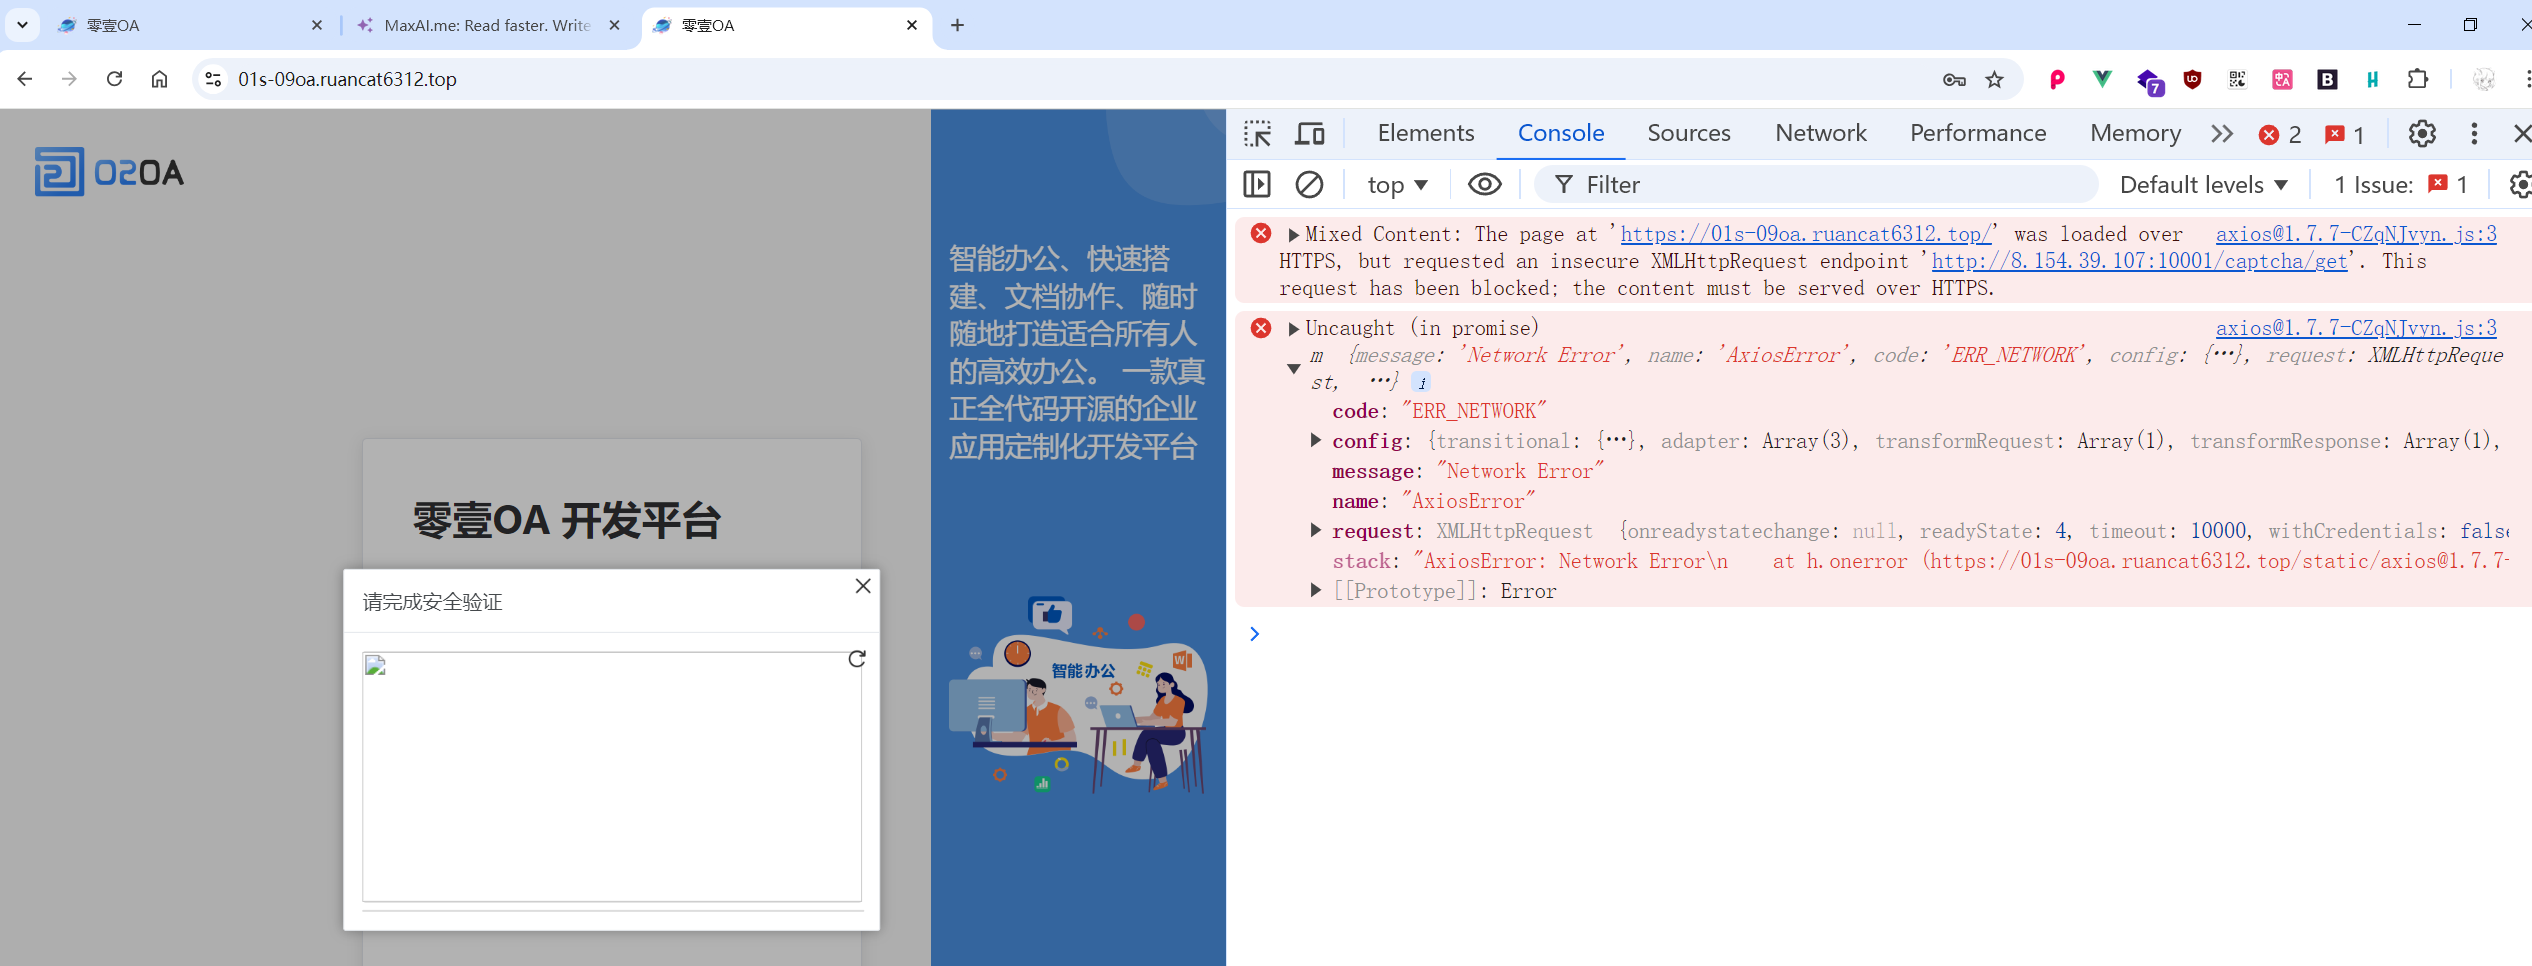Image resolution: width=2532 pixels, height=966 pixels.
Task: Open the Sources tab
Action: point(1688,133)
